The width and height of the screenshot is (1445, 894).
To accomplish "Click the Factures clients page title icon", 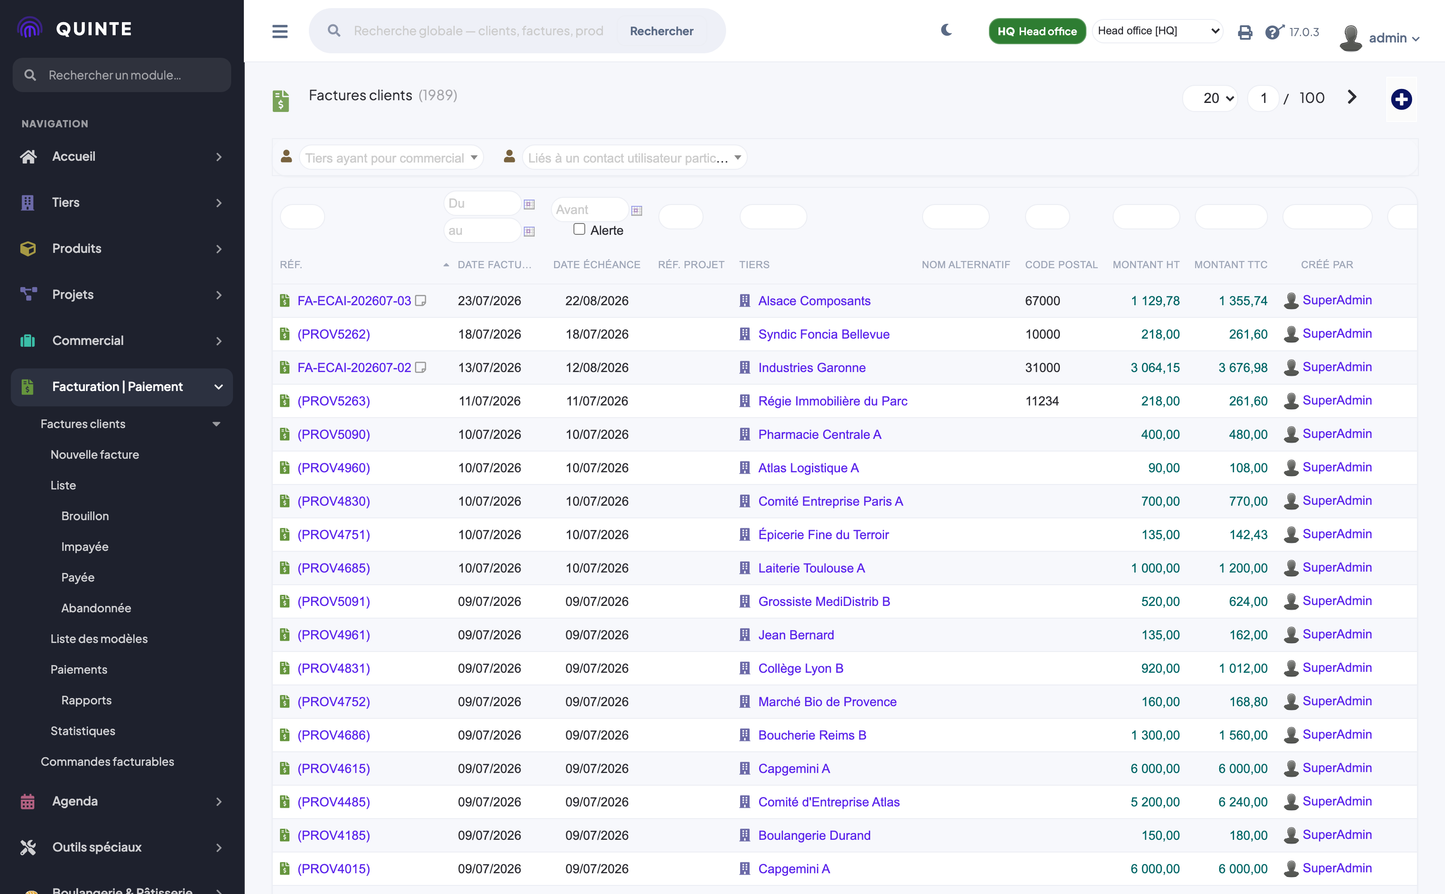I will click(281, 100).
